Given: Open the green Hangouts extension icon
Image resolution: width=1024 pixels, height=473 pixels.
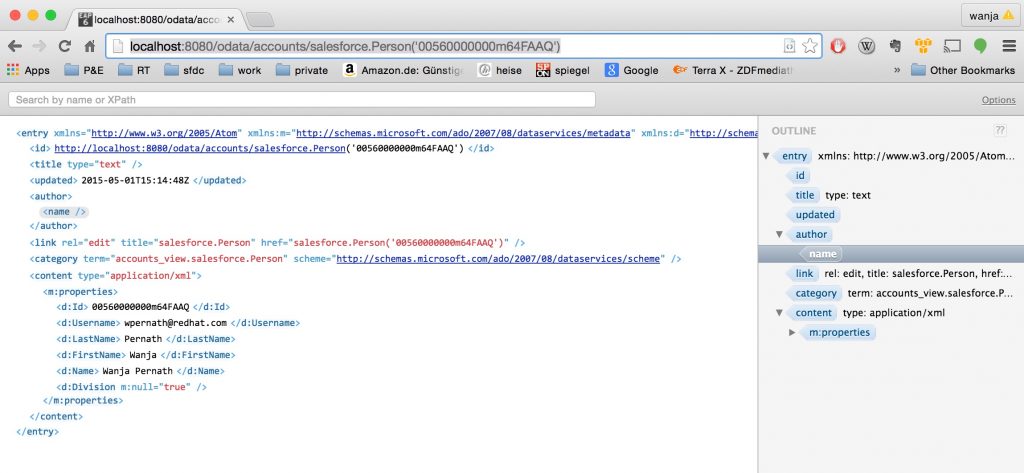Looking at the screenshot, I should tap(980, 46).
